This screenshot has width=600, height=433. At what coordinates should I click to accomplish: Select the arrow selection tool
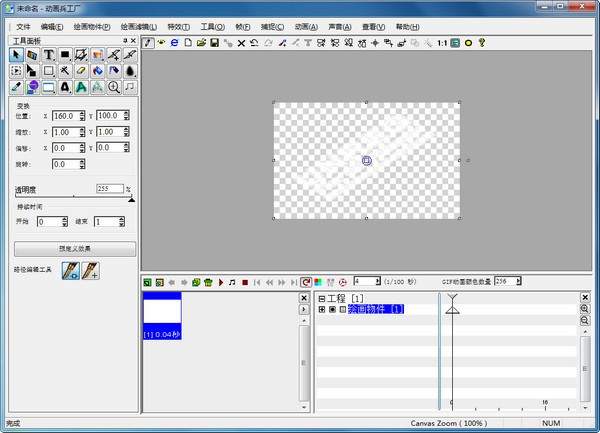17,55
